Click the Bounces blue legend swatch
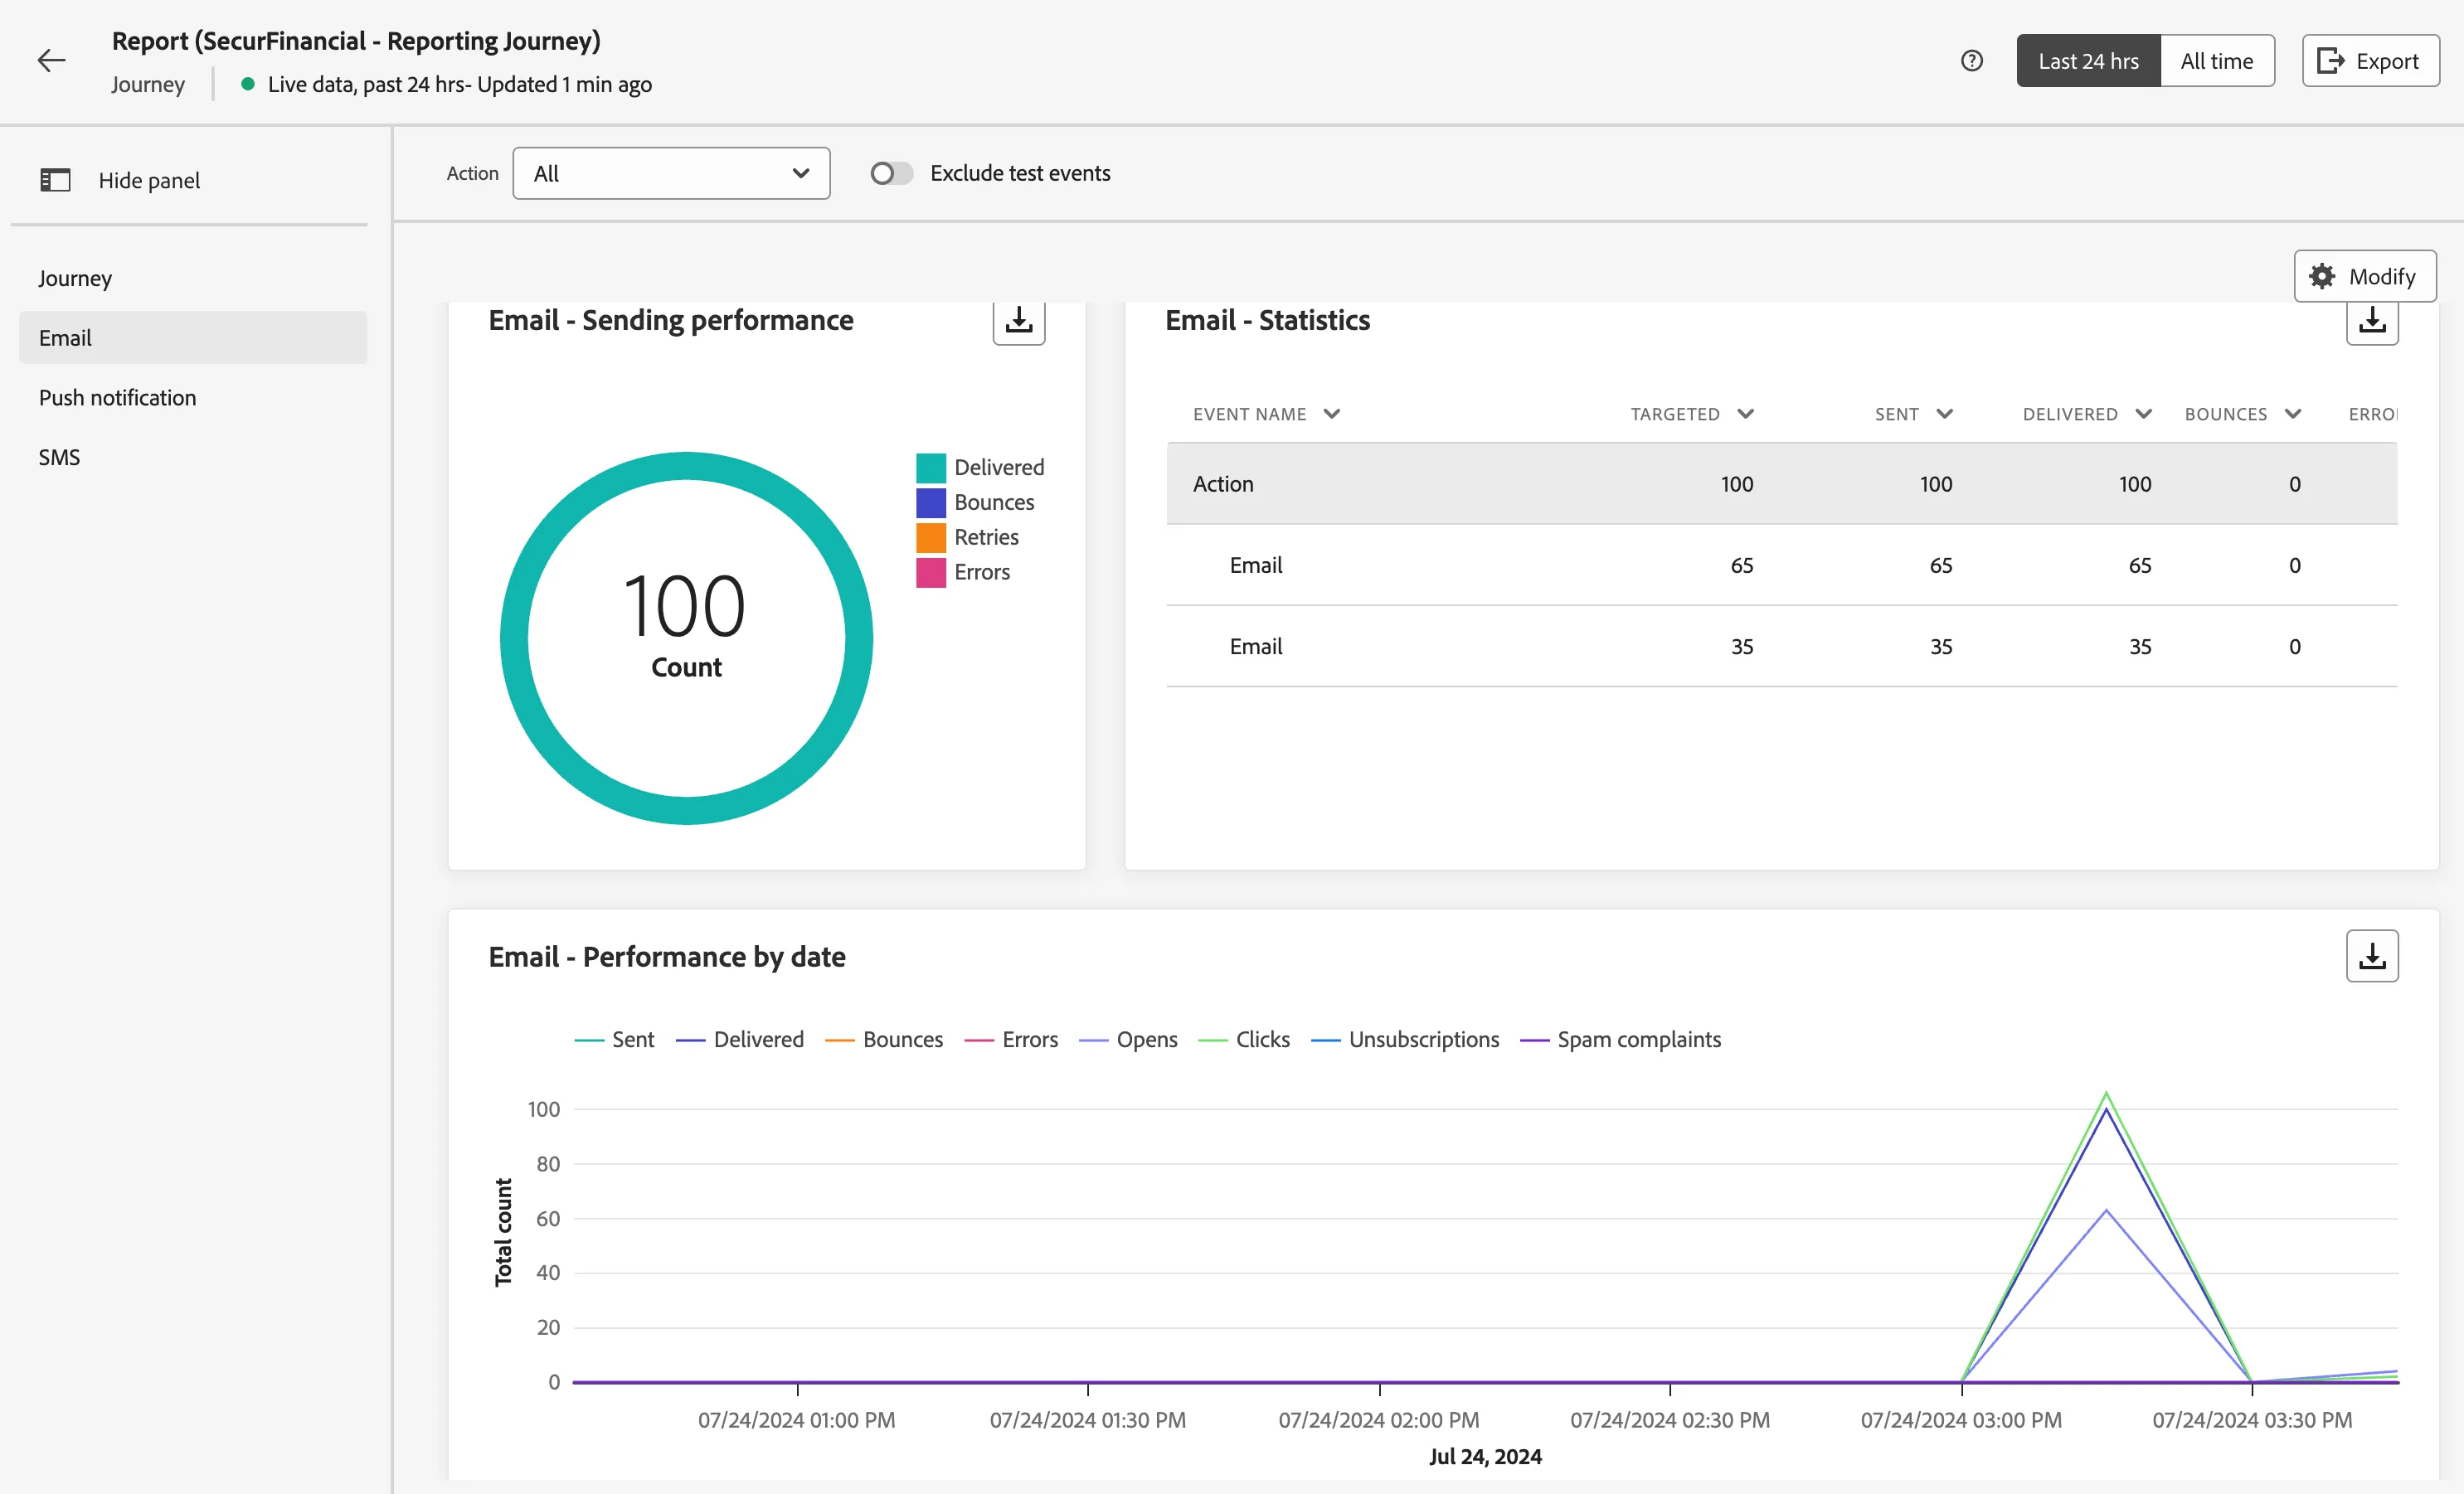 click(x=930, y=503)
